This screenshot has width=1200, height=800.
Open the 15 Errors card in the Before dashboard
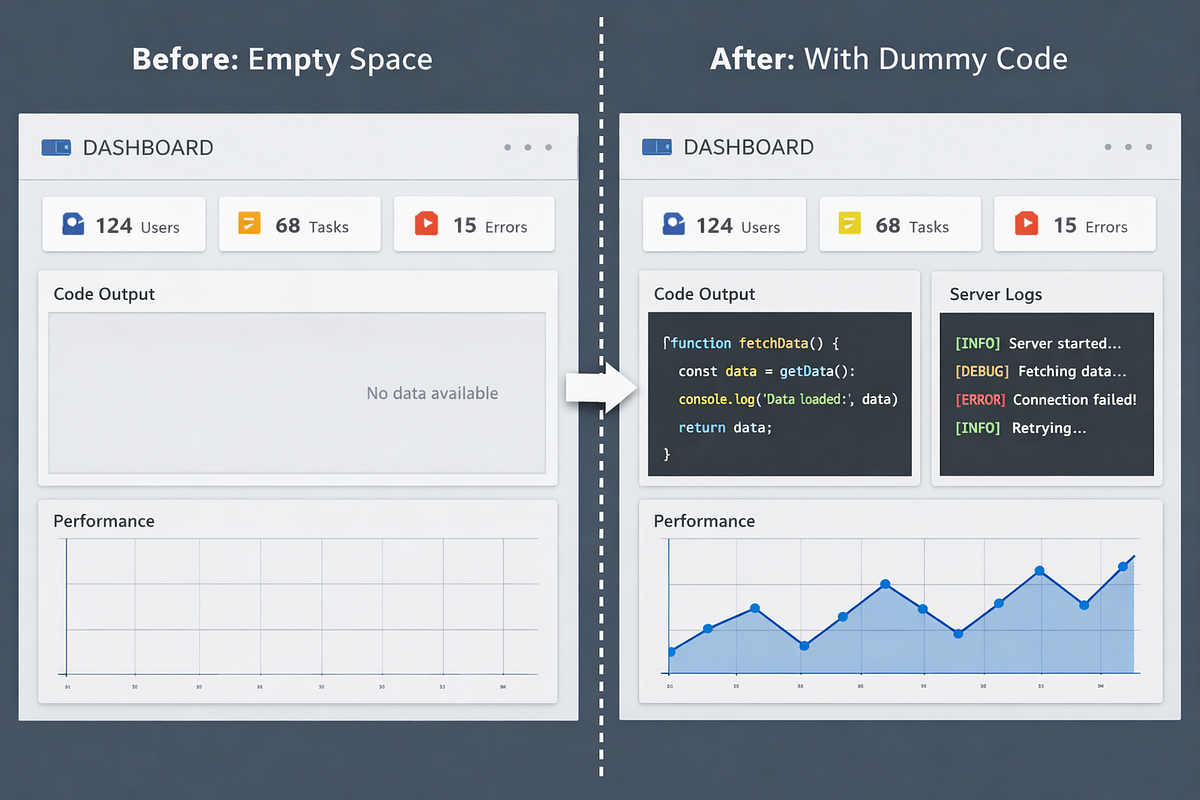tap(475, 224)
